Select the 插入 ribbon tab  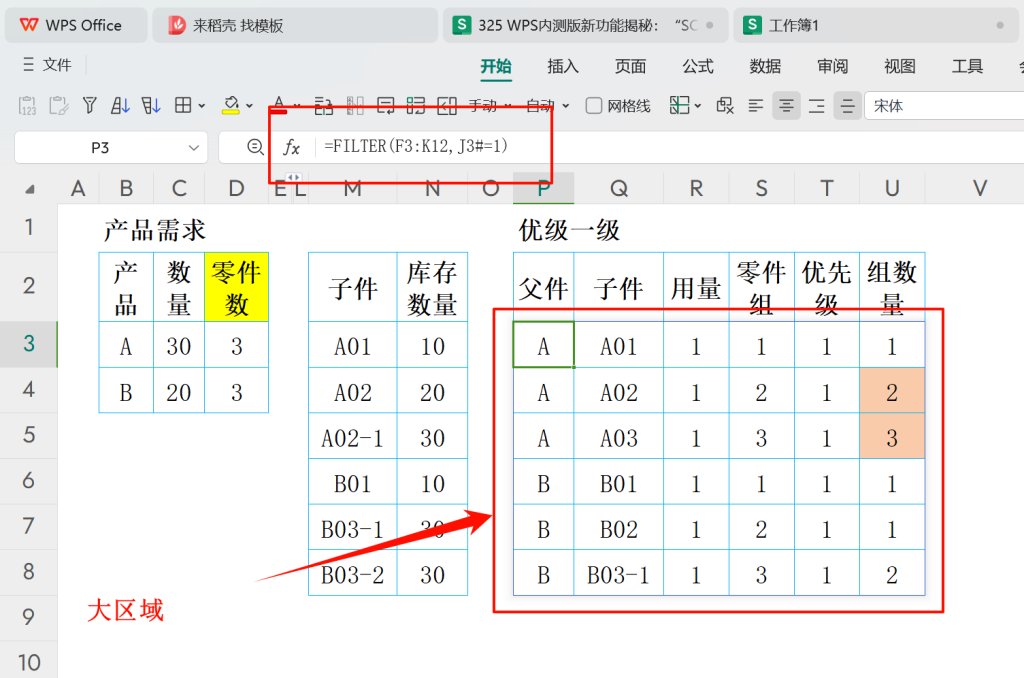563,66
